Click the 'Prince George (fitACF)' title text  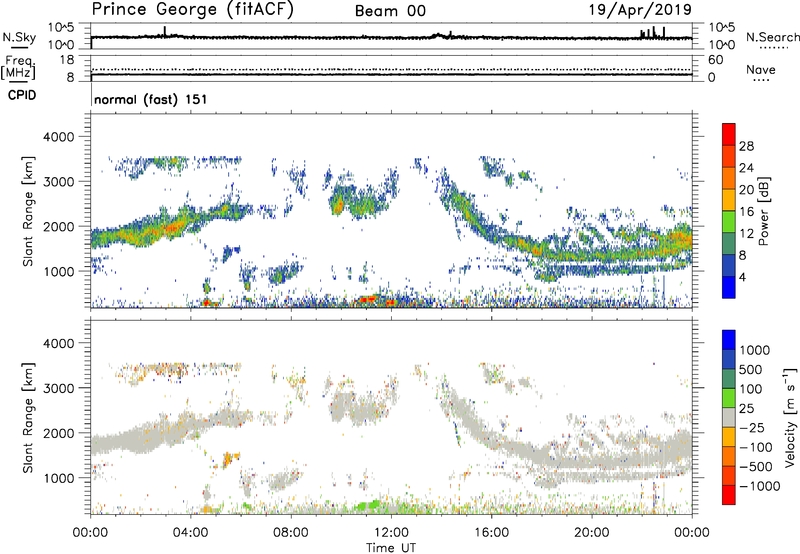point(193,10)
